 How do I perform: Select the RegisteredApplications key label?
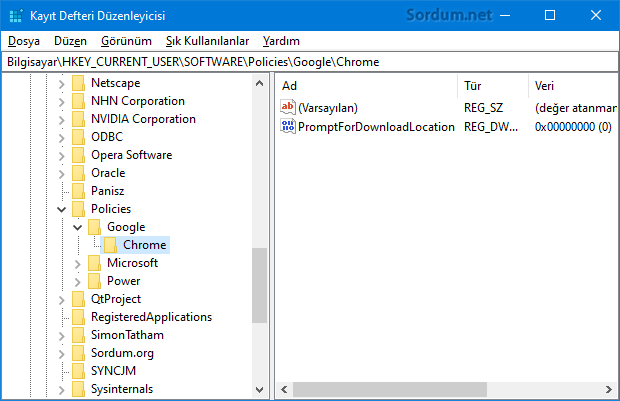pyautogui.click(x=151, y=317)
